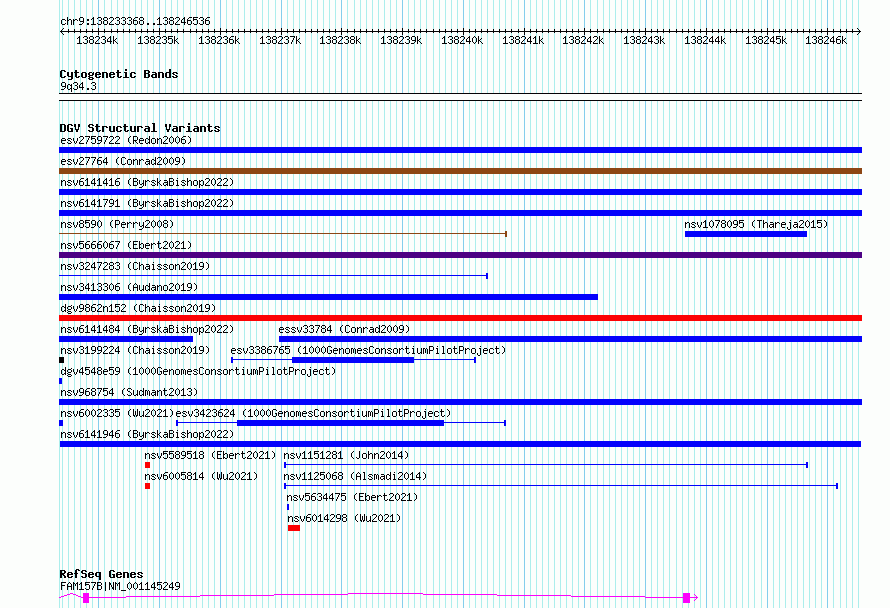The width and height of the screenshot is (890, 608).
Task: Click the nsv3413306 (Audano2019) blue bar
Action: (x=328, y=297)
